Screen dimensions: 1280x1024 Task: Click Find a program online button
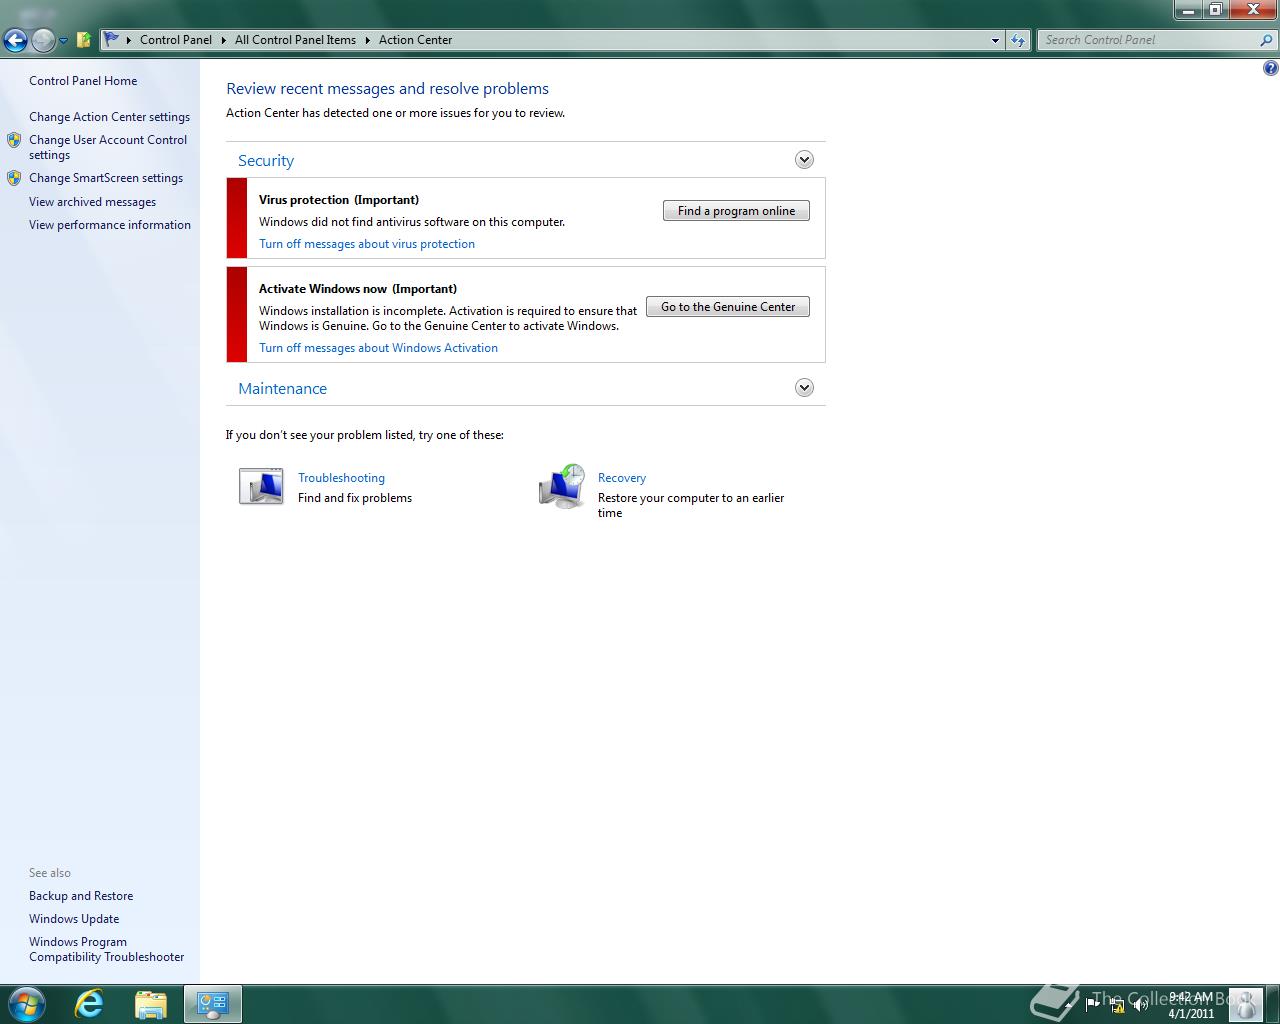(x=736, y=211)
